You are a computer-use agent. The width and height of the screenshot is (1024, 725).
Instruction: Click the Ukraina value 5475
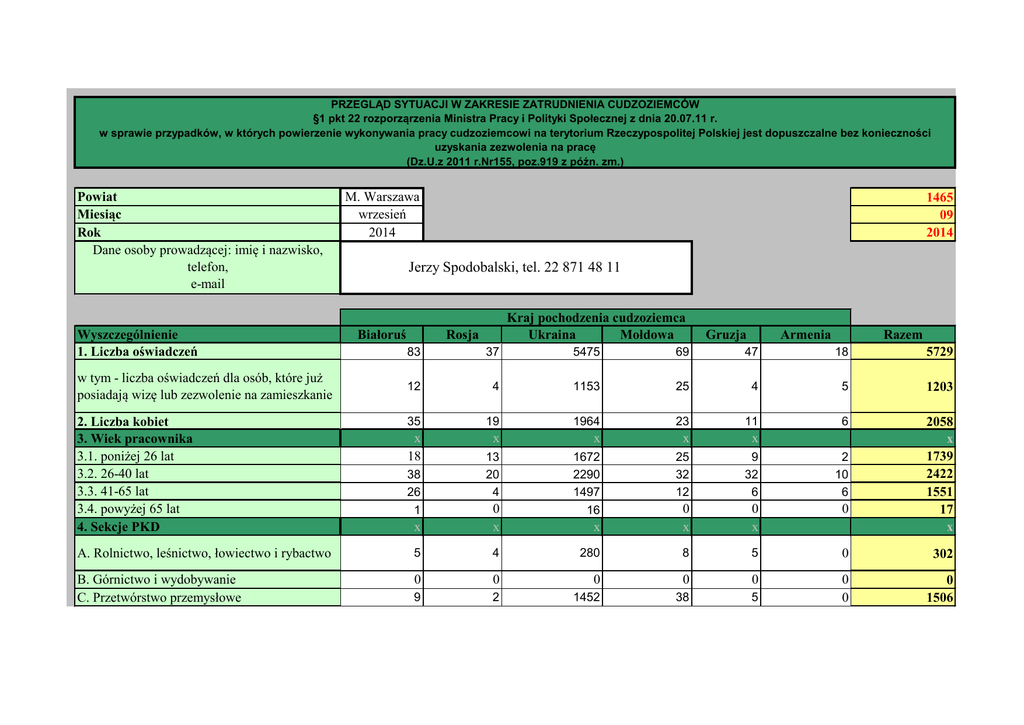552,352
